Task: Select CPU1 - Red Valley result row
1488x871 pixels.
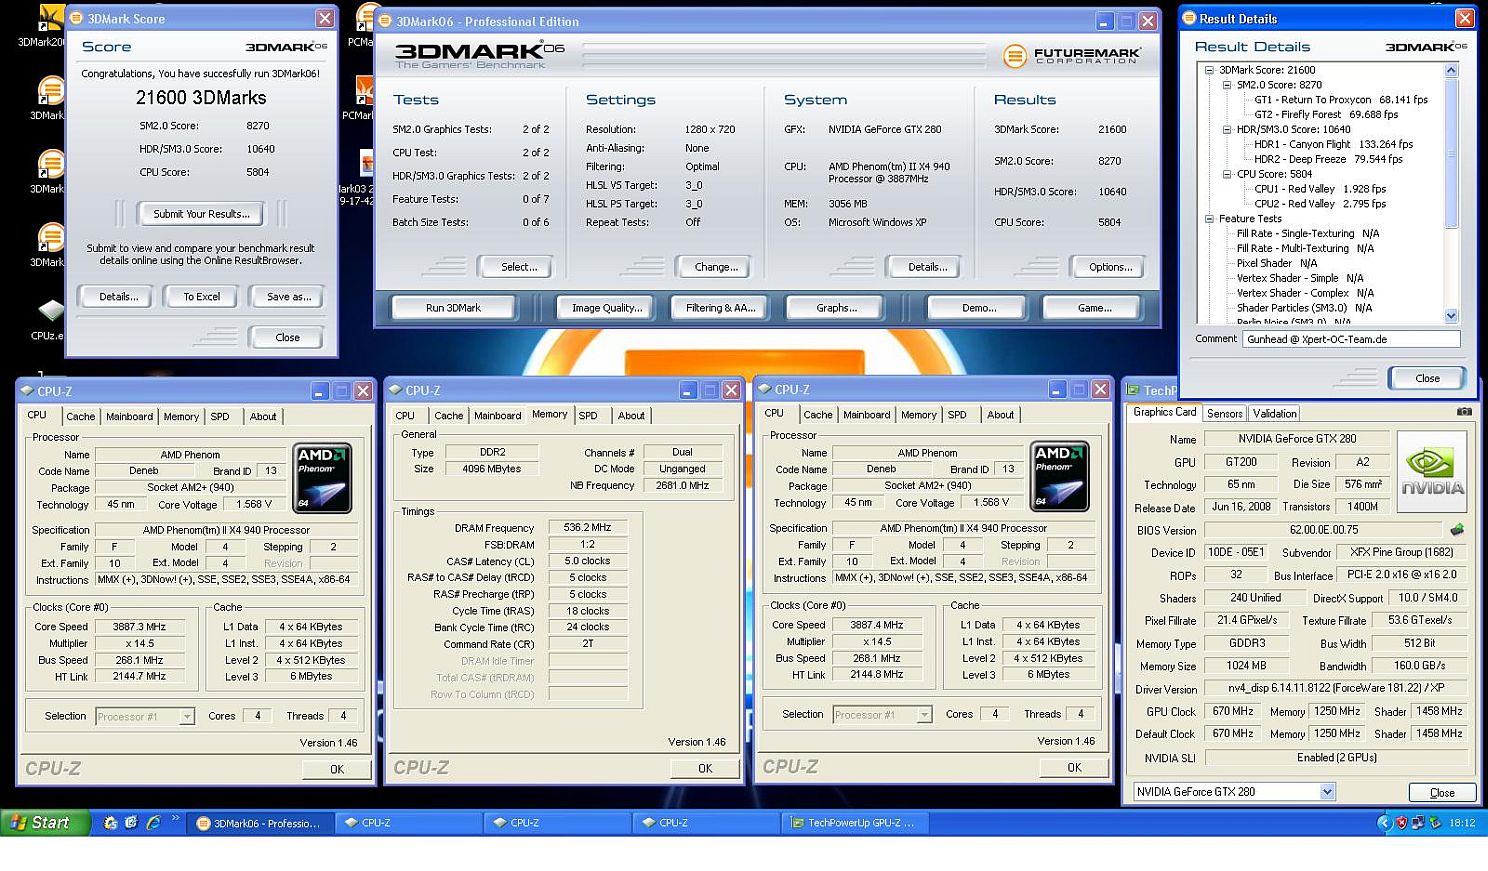Action: pyautogui.click(x=1320, y=189)
